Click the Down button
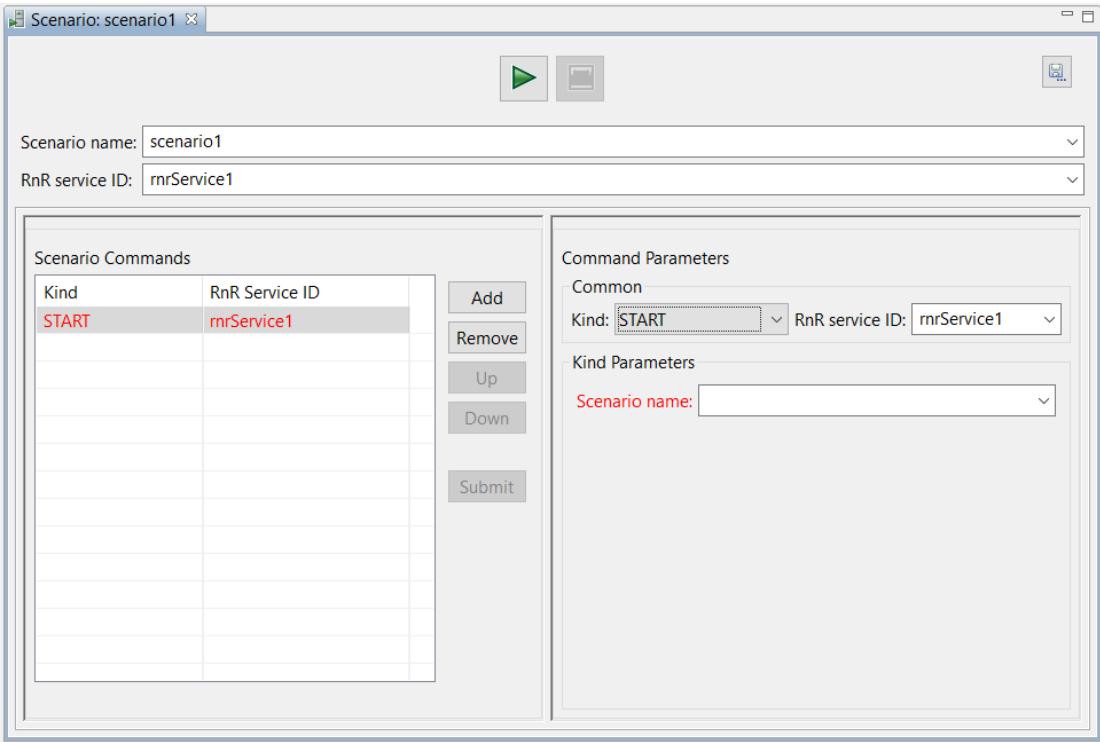The width and height of the screenshot is (1100, 742). [487, 418]
